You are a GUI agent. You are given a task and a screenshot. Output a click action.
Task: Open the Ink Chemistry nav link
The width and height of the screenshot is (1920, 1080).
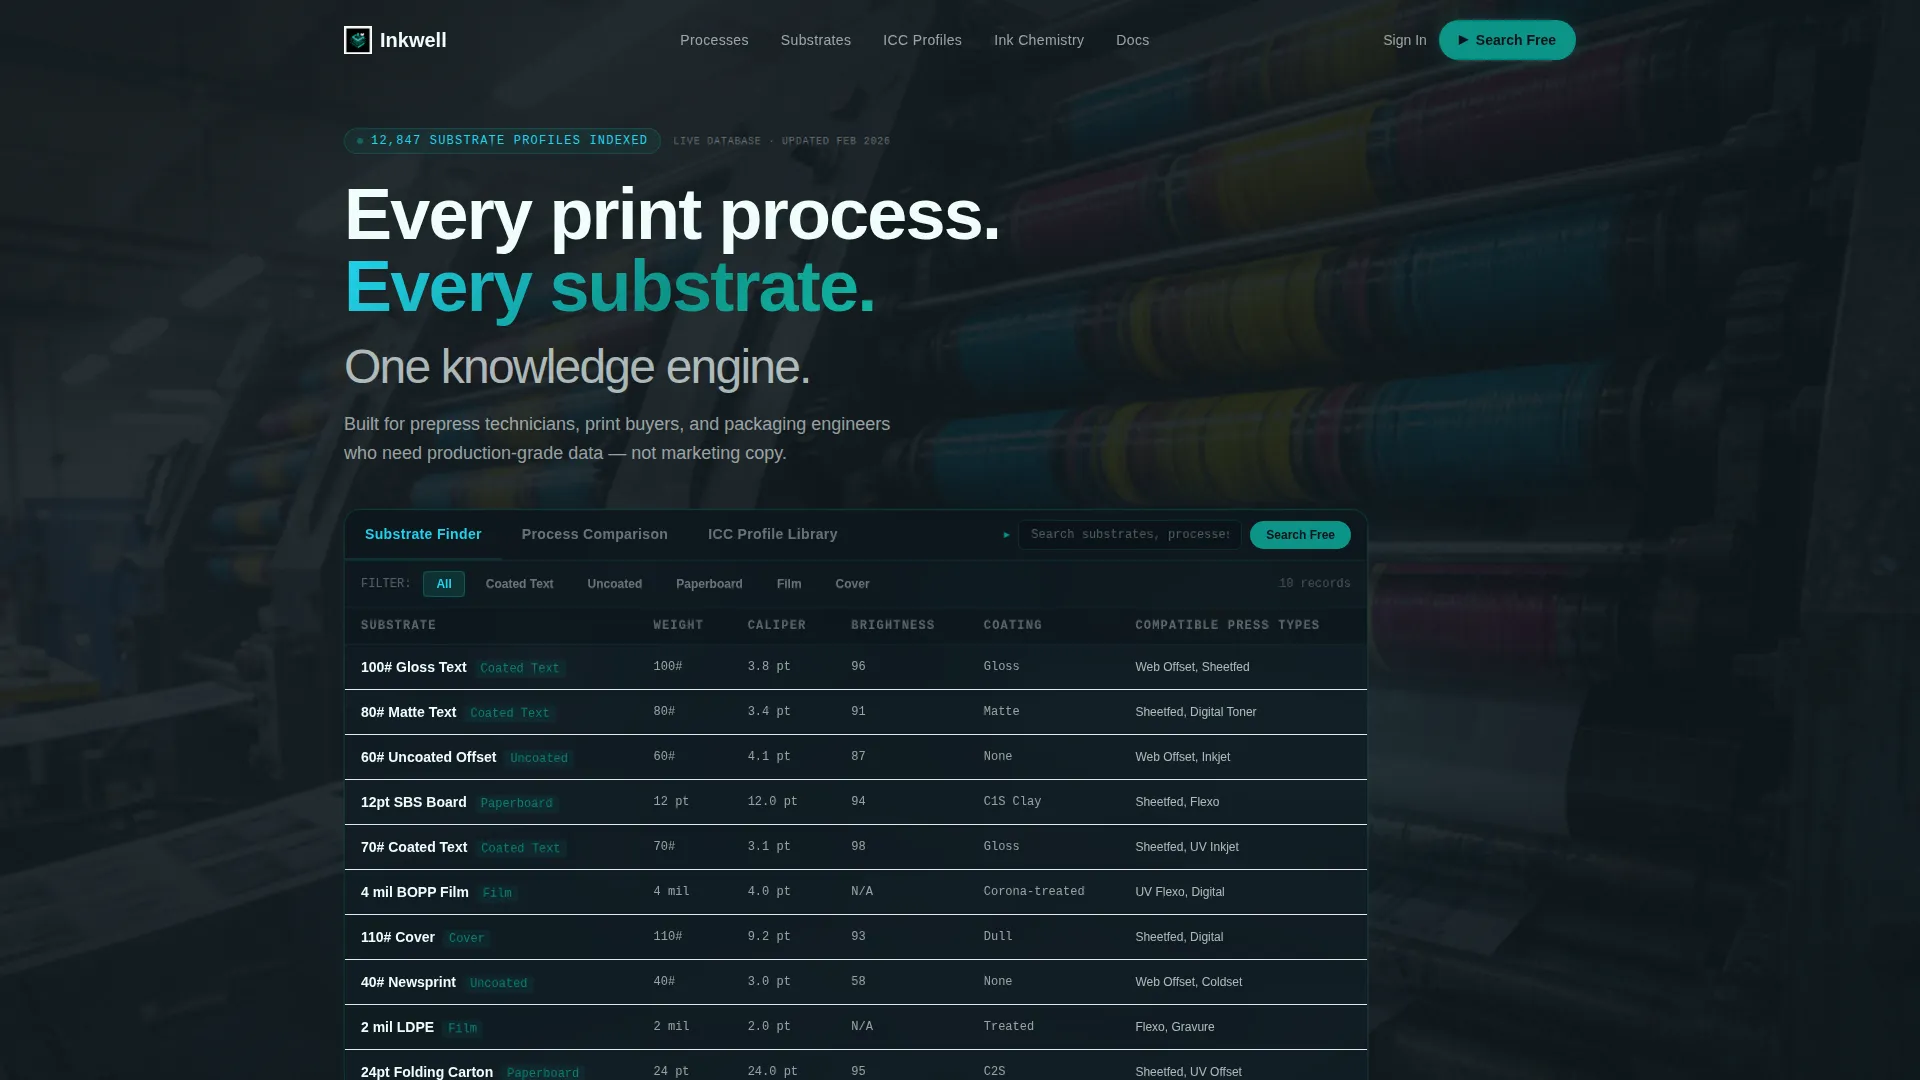pyautogui.click(x=1038, y=40)
